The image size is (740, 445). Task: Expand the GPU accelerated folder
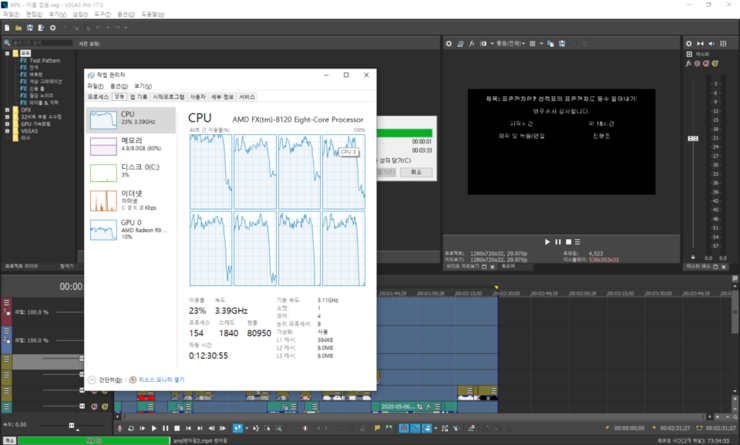coord(7,124)
